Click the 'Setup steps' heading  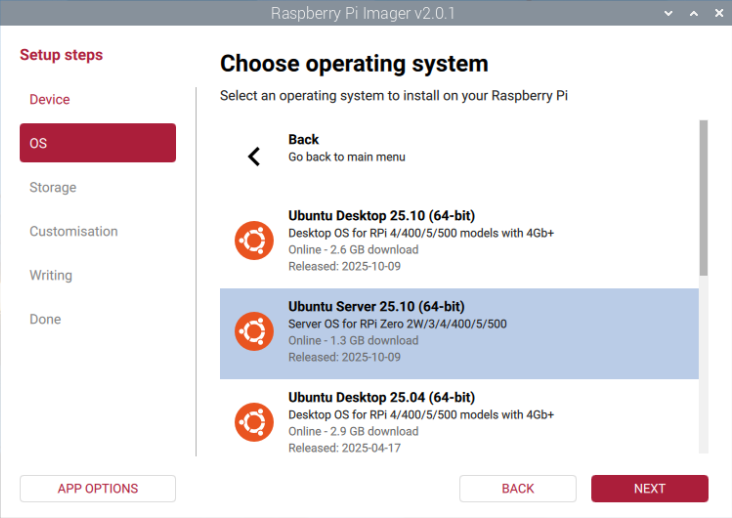coord(61,55)
